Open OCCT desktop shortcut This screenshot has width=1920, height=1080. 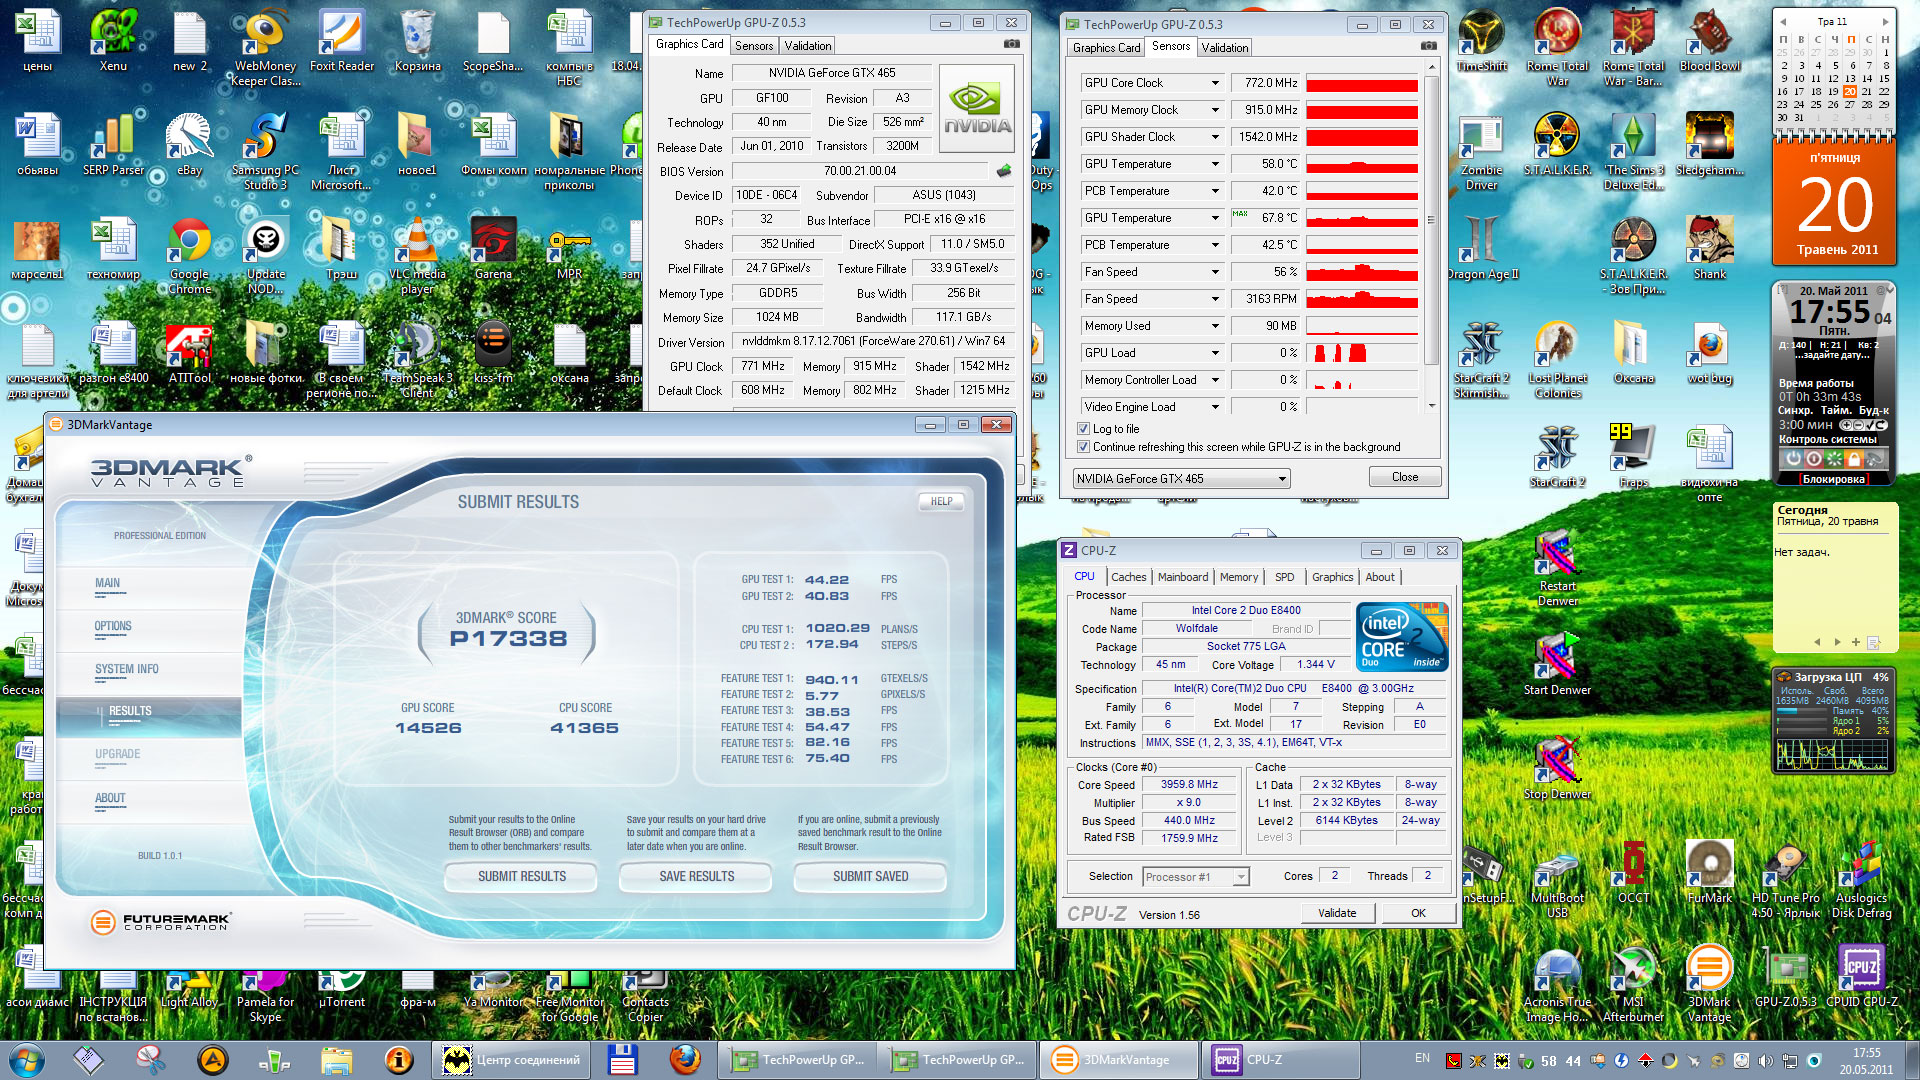click(1634, 872)
